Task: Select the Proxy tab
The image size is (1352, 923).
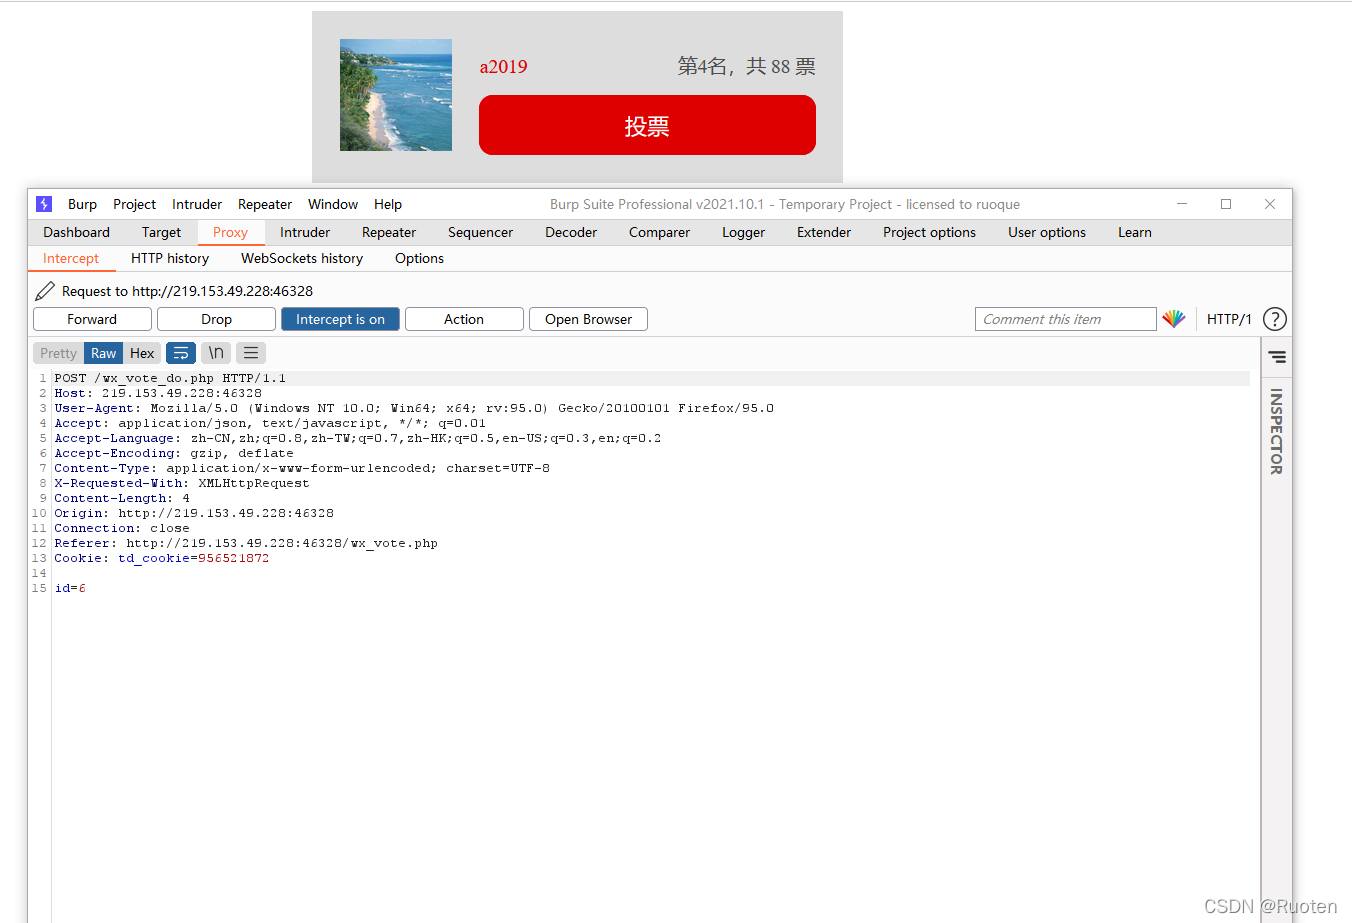Action: click(230, 232)
